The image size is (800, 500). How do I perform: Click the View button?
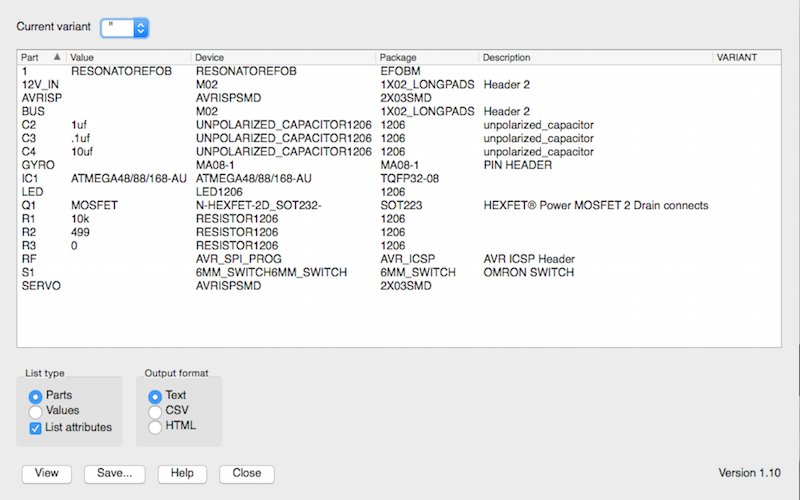click(46, 473)
